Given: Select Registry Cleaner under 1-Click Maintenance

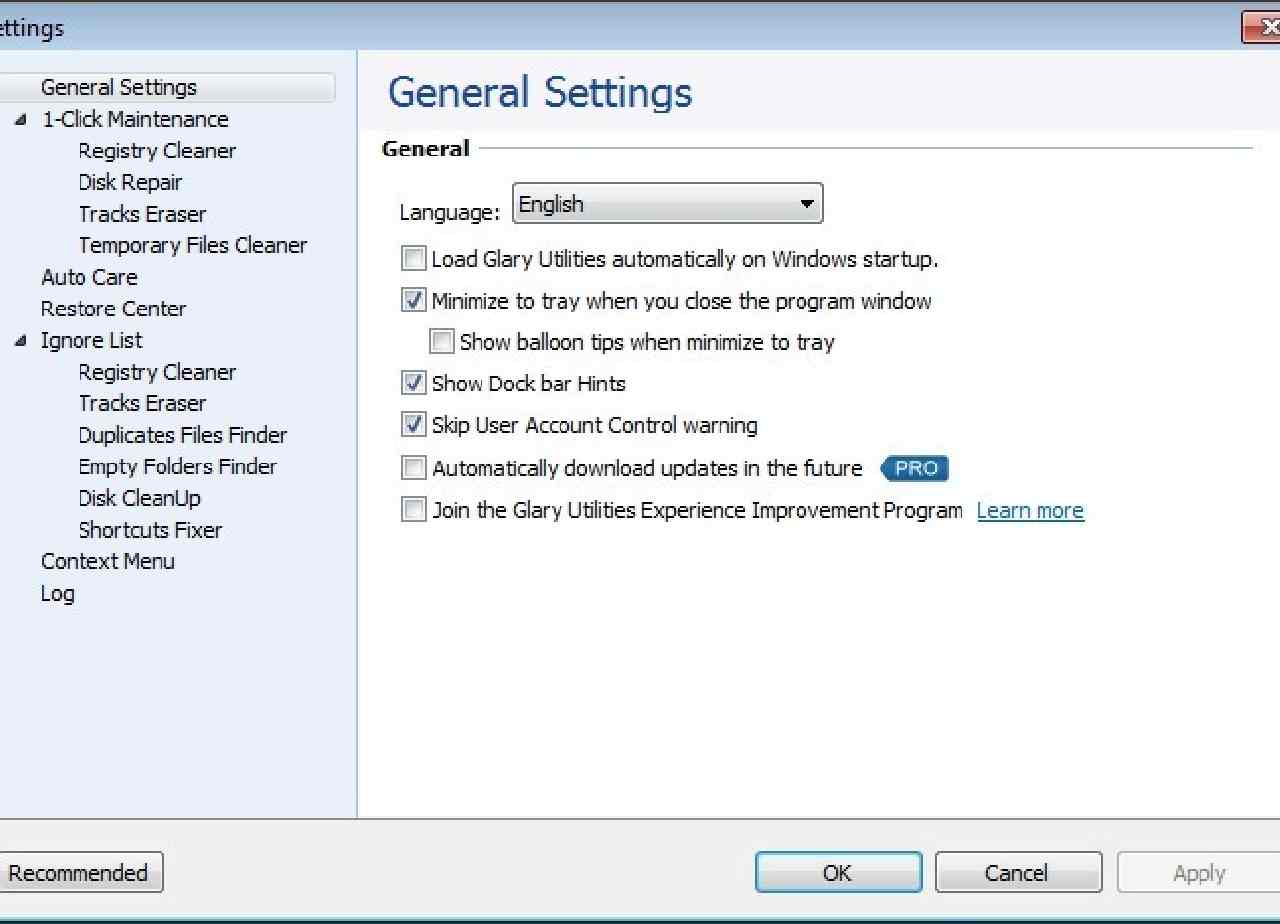Looking at the screenshot, I should [x=157, y=151].
